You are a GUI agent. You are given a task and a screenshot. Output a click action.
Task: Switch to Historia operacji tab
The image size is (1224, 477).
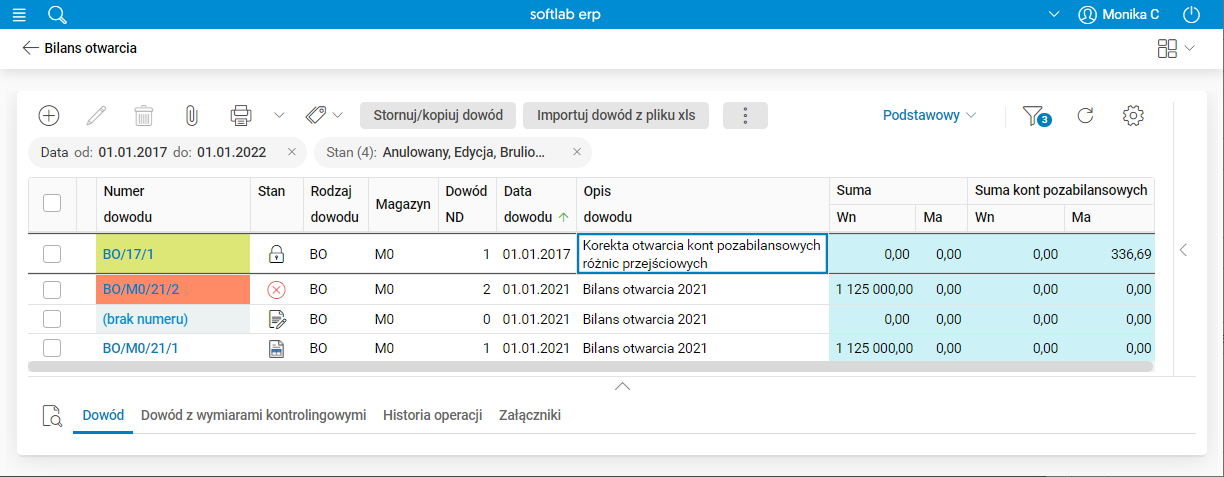433,414
